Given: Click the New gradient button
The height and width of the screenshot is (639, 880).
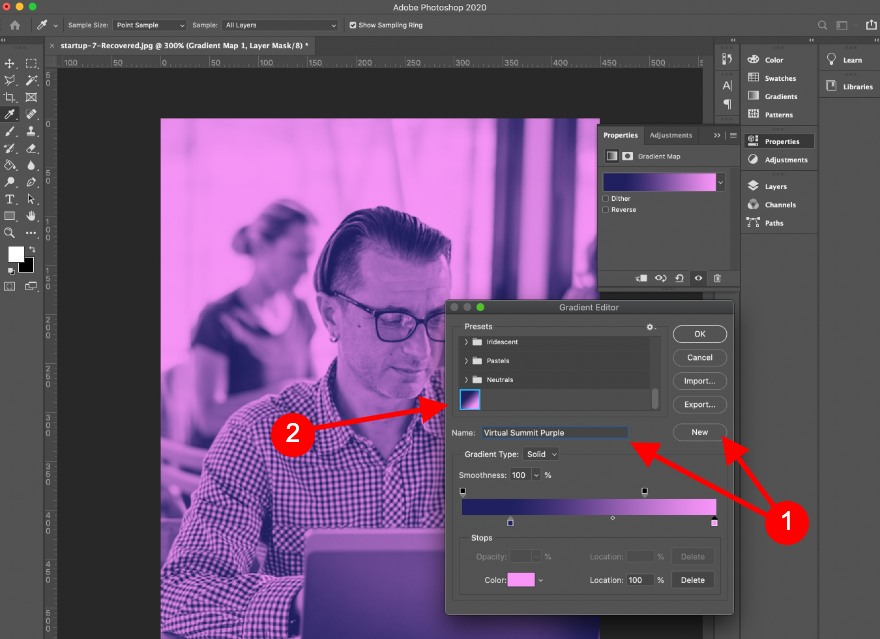Looking at the screenshot, I should coord(699,433).
